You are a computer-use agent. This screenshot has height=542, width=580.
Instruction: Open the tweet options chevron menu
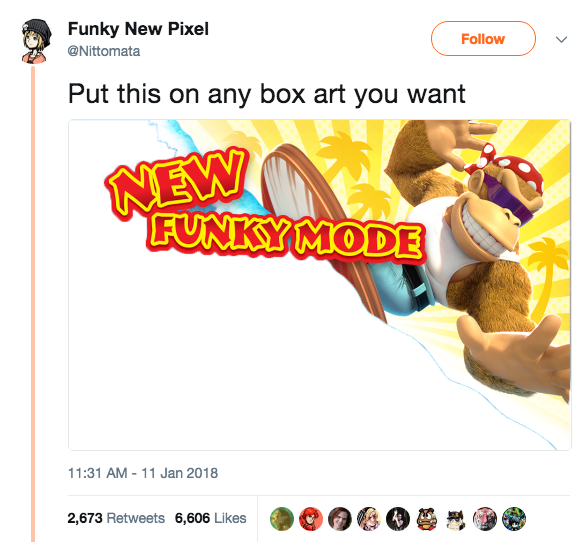(561, 39)
